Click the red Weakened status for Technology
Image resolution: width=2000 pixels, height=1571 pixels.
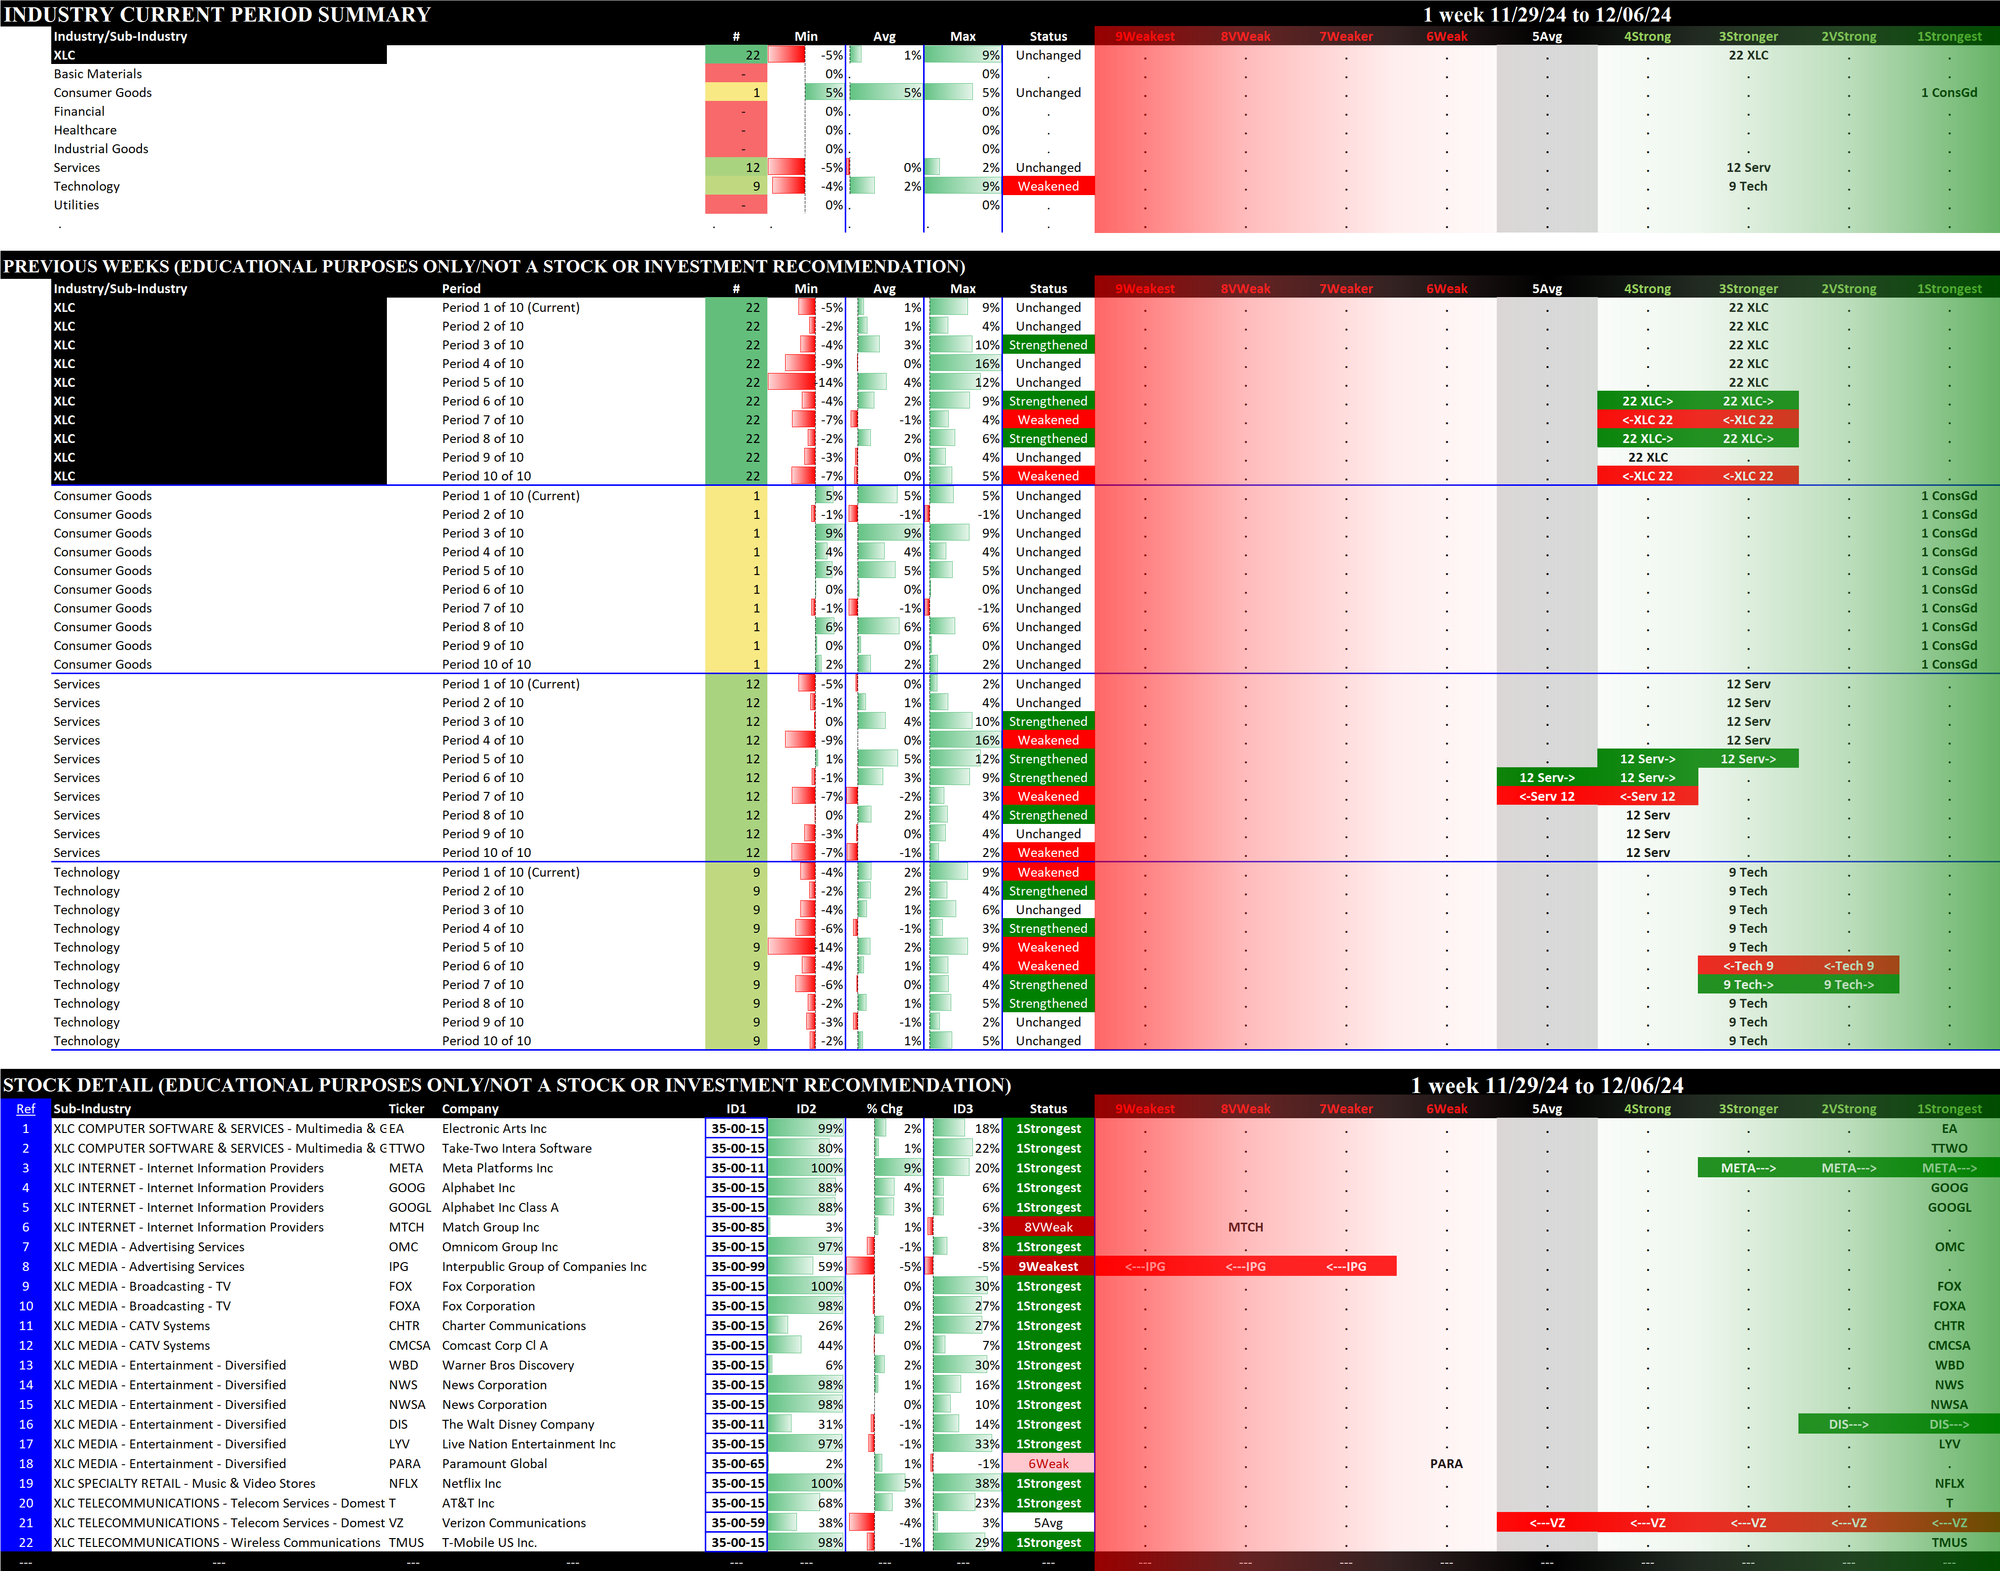pos(1048,187)
